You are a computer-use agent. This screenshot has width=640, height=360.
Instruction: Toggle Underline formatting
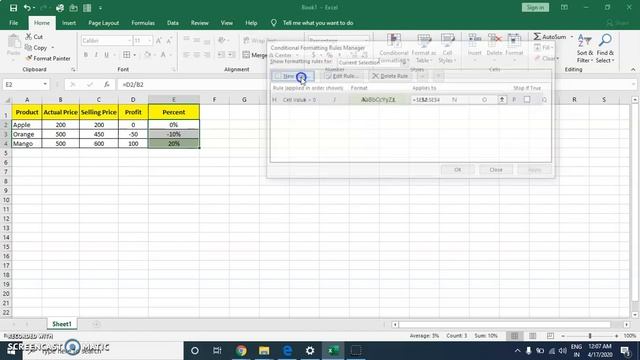click(107, 55)
